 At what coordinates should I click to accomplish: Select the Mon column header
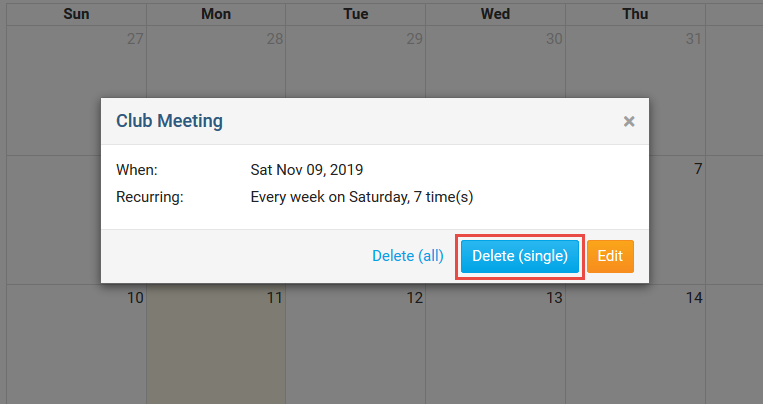(216, 14)
